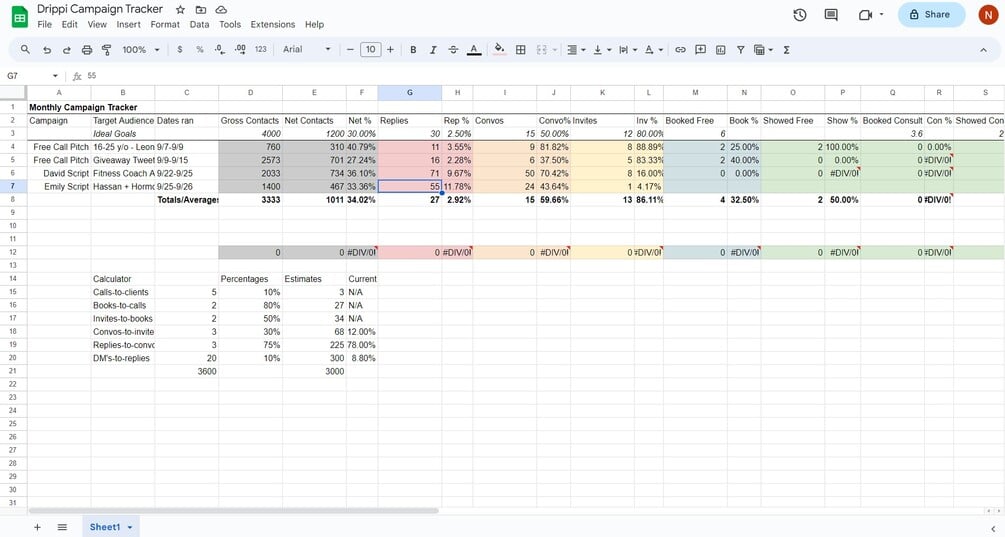Add a comment from toolbar icon
The width and height of the screenshot is (1005, 537).
point(700,49)
